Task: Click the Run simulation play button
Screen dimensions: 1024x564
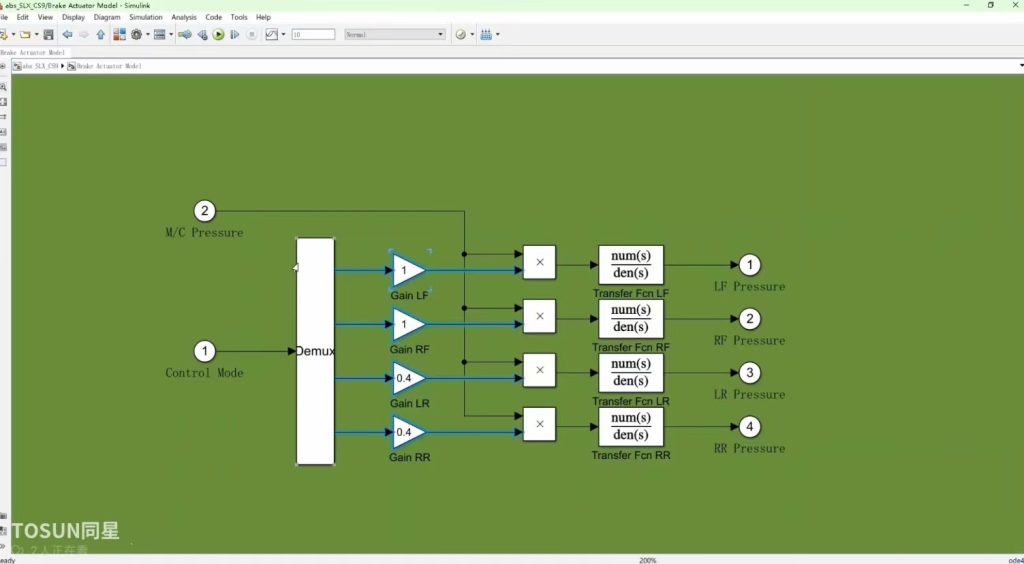Action: tap(218, 34)
